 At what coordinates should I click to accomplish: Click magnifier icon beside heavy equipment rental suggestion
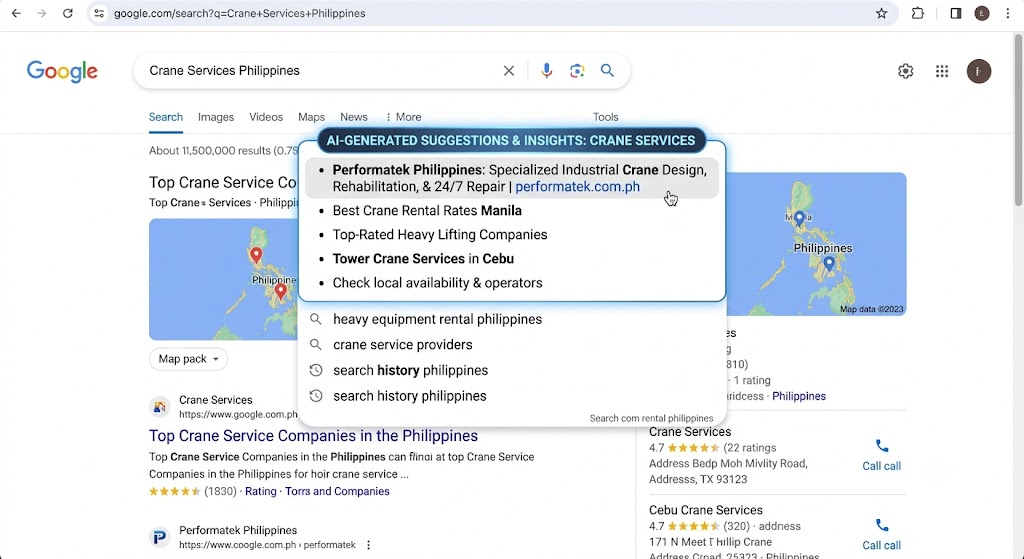click(x=315, y=319)
